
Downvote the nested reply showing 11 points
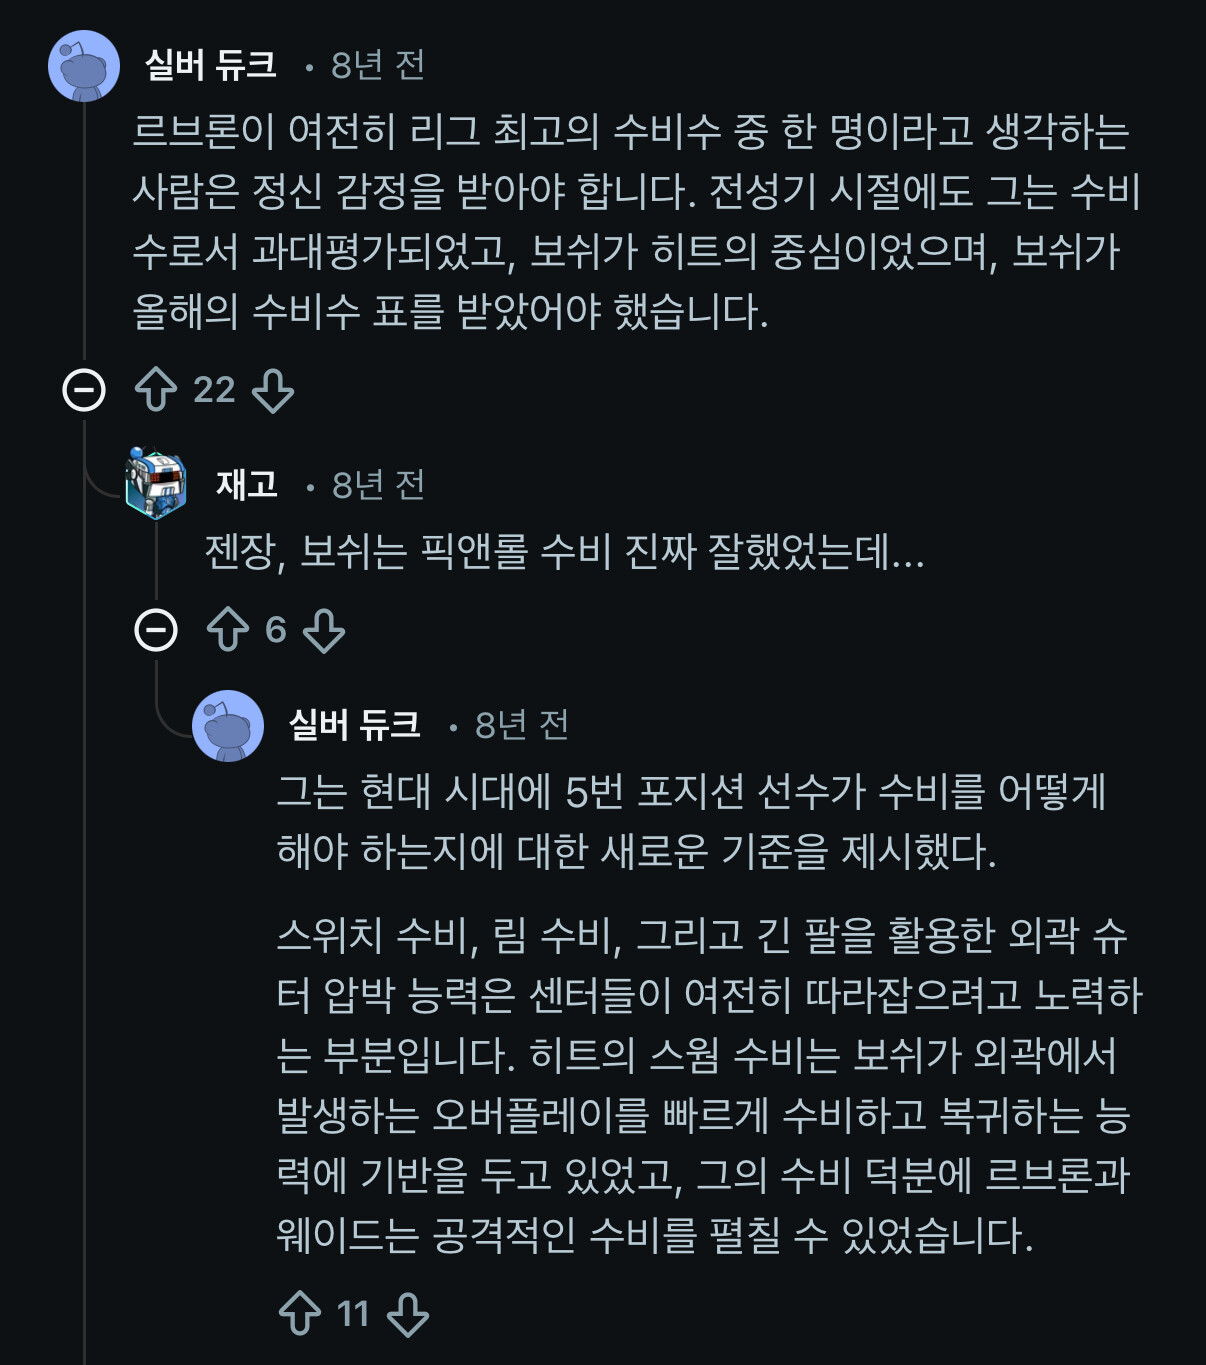408,1314
